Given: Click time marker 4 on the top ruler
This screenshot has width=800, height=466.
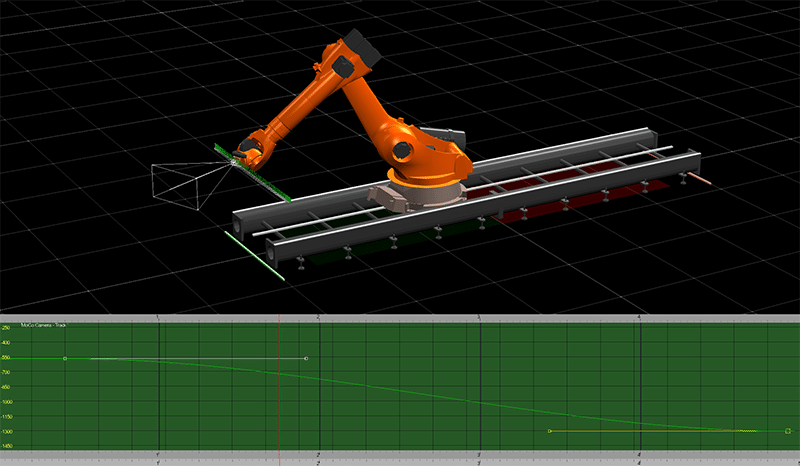Looking at the screenshot, I should pos(640,318).
